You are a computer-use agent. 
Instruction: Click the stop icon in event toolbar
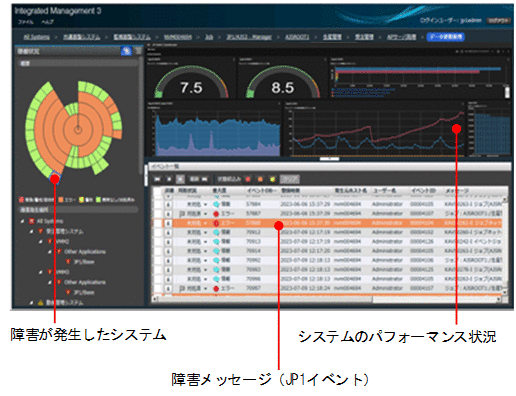[x=169, y=179]
